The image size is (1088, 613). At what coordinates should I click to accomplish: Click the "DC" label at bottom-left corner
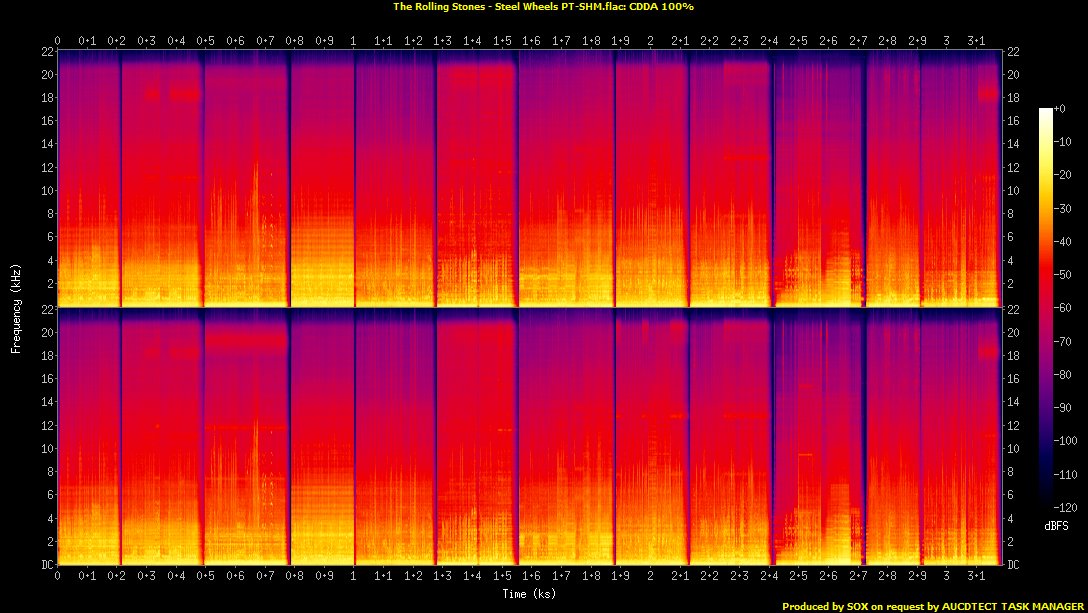[45, 565]
